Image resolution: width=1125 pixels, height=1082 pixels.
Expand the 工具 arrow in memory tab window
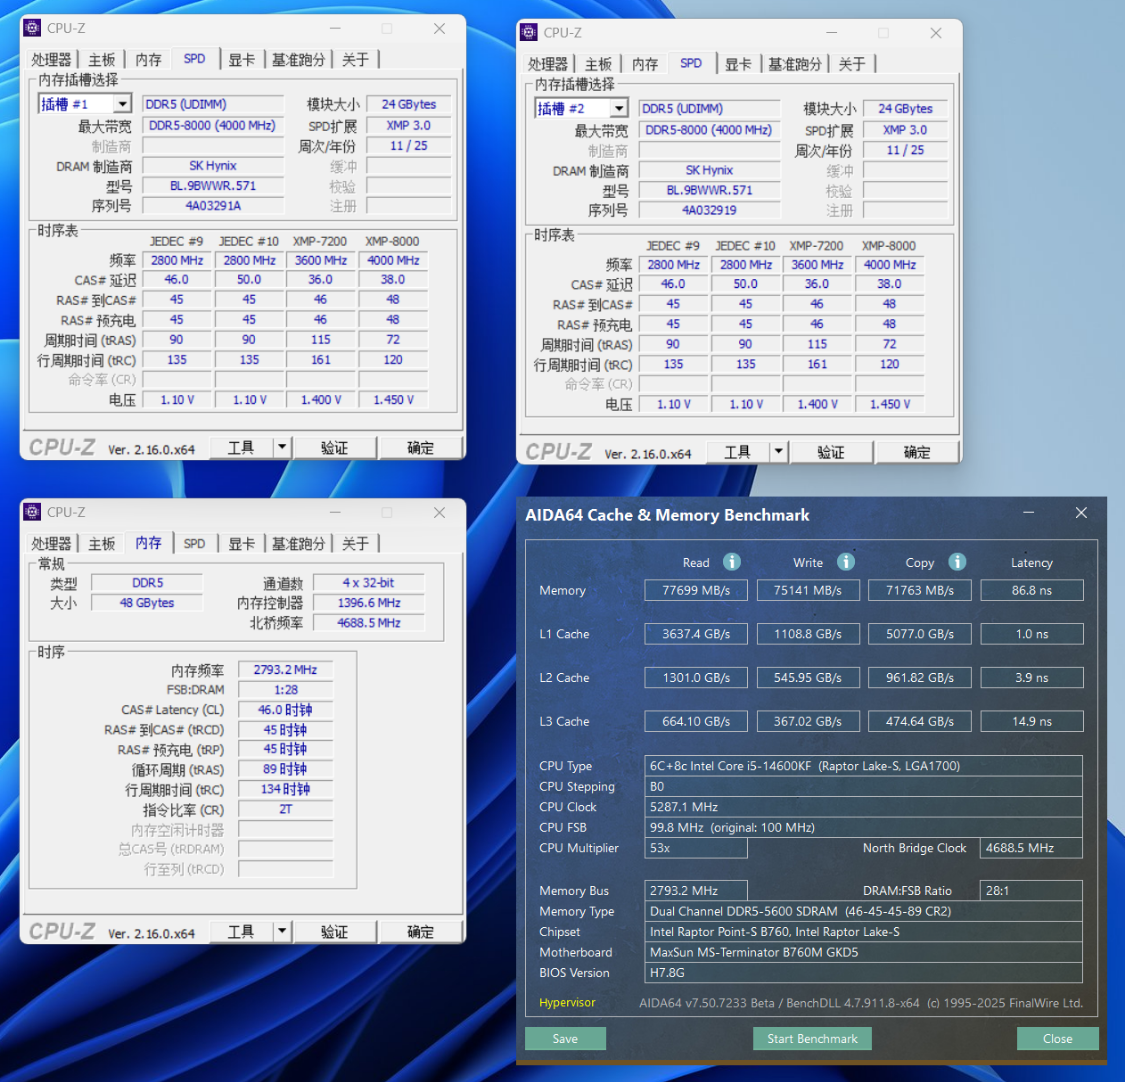(282, 931)
